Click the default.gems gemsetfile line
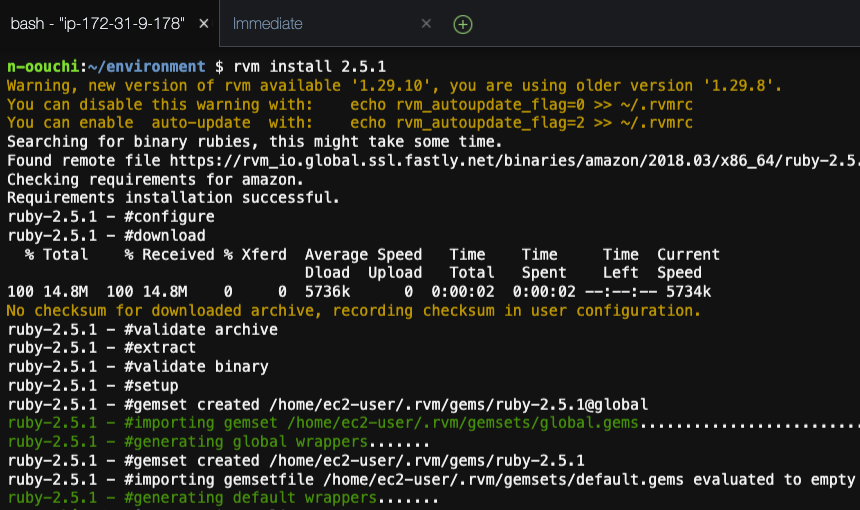Image resolution: width=860 pixels, height=510 pixels. click(431, 479)
